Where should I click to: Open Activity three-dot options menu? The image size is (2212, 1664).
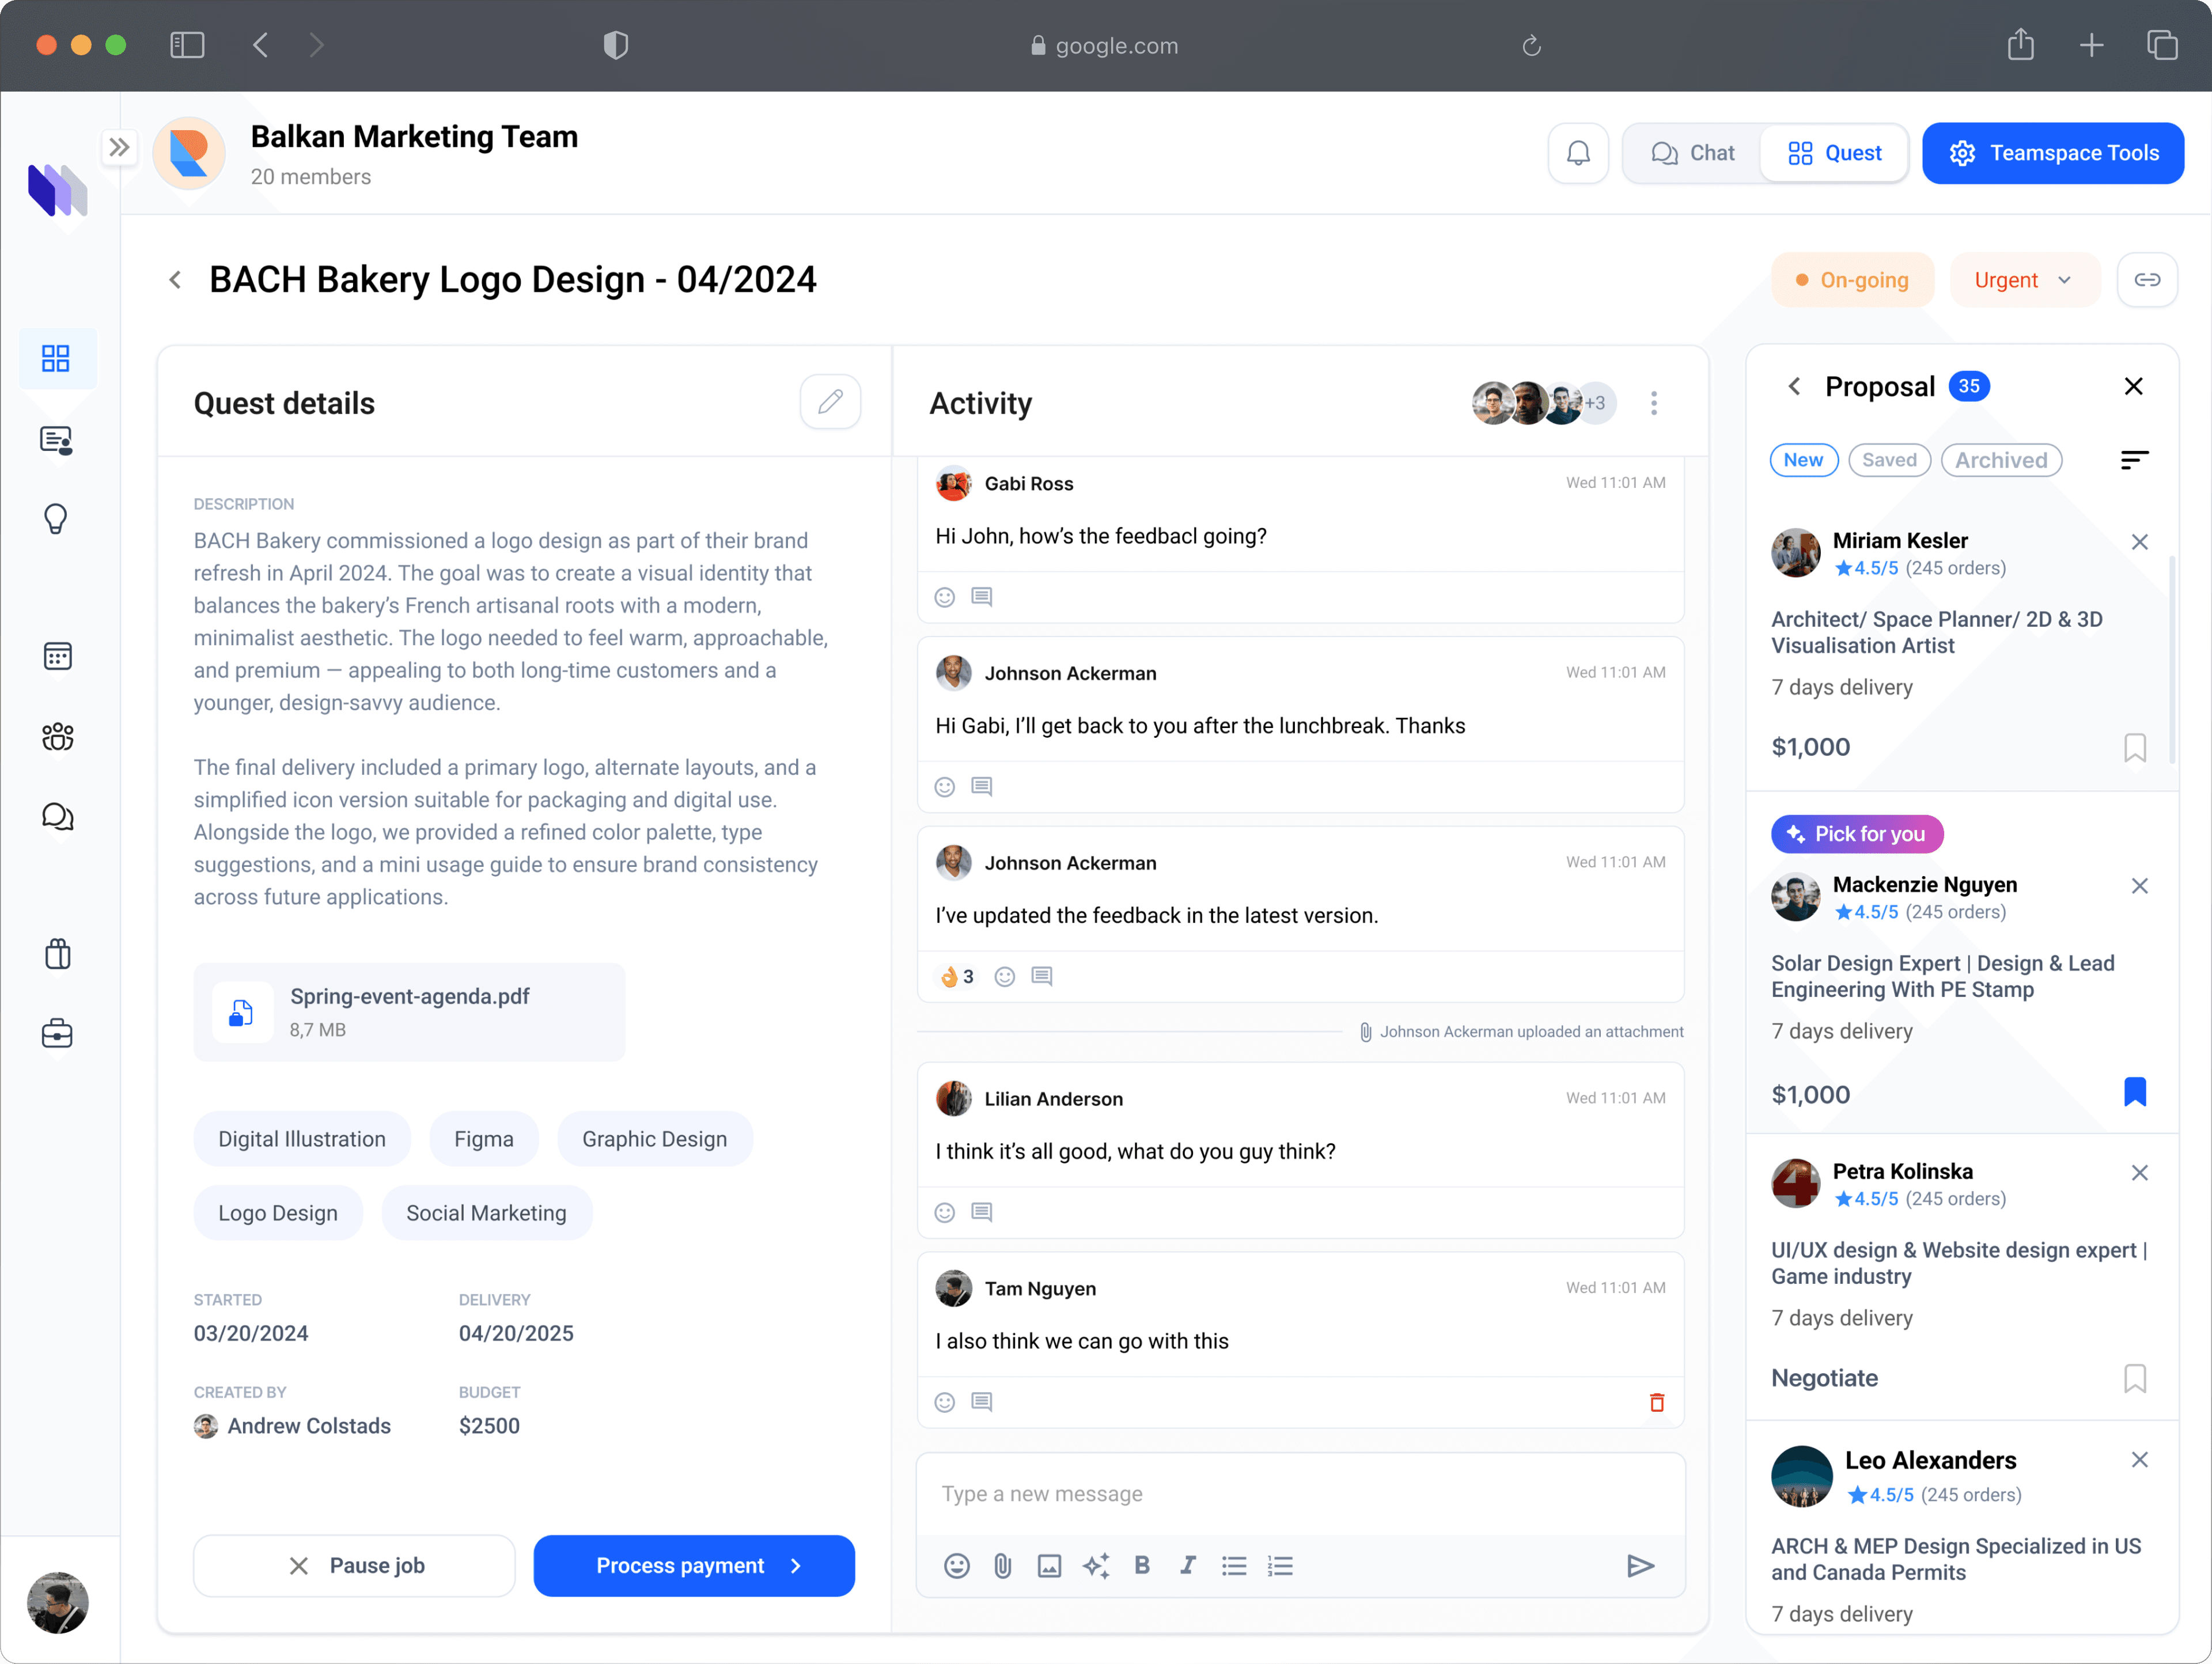[1653, 403]
